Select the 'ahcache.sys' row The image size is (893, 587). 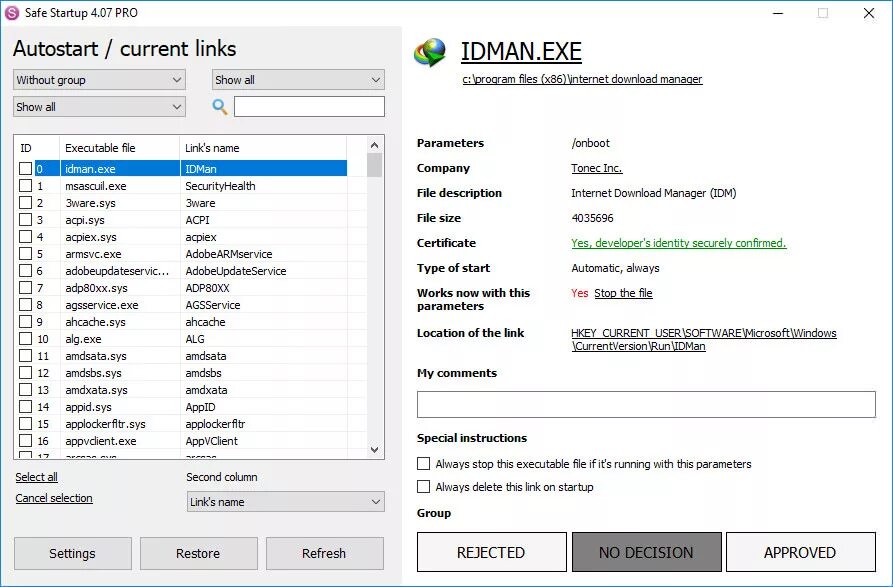[183, 322]
